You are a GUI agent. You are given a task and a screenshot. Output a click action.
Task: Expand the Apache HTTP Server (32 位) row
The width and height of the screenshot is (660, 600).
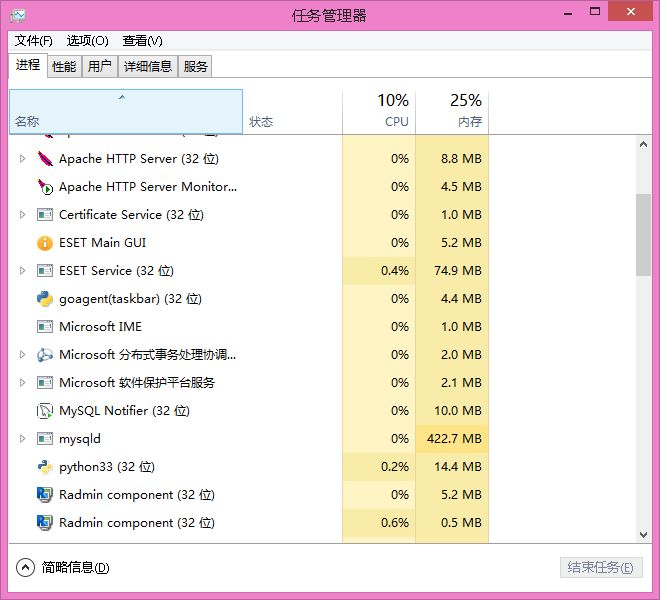22,159
